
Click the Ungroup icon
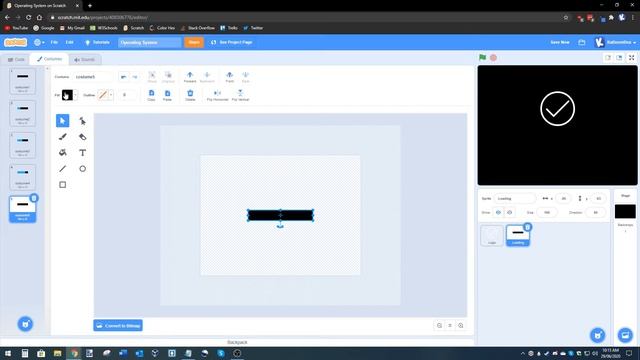coord(168,77)
